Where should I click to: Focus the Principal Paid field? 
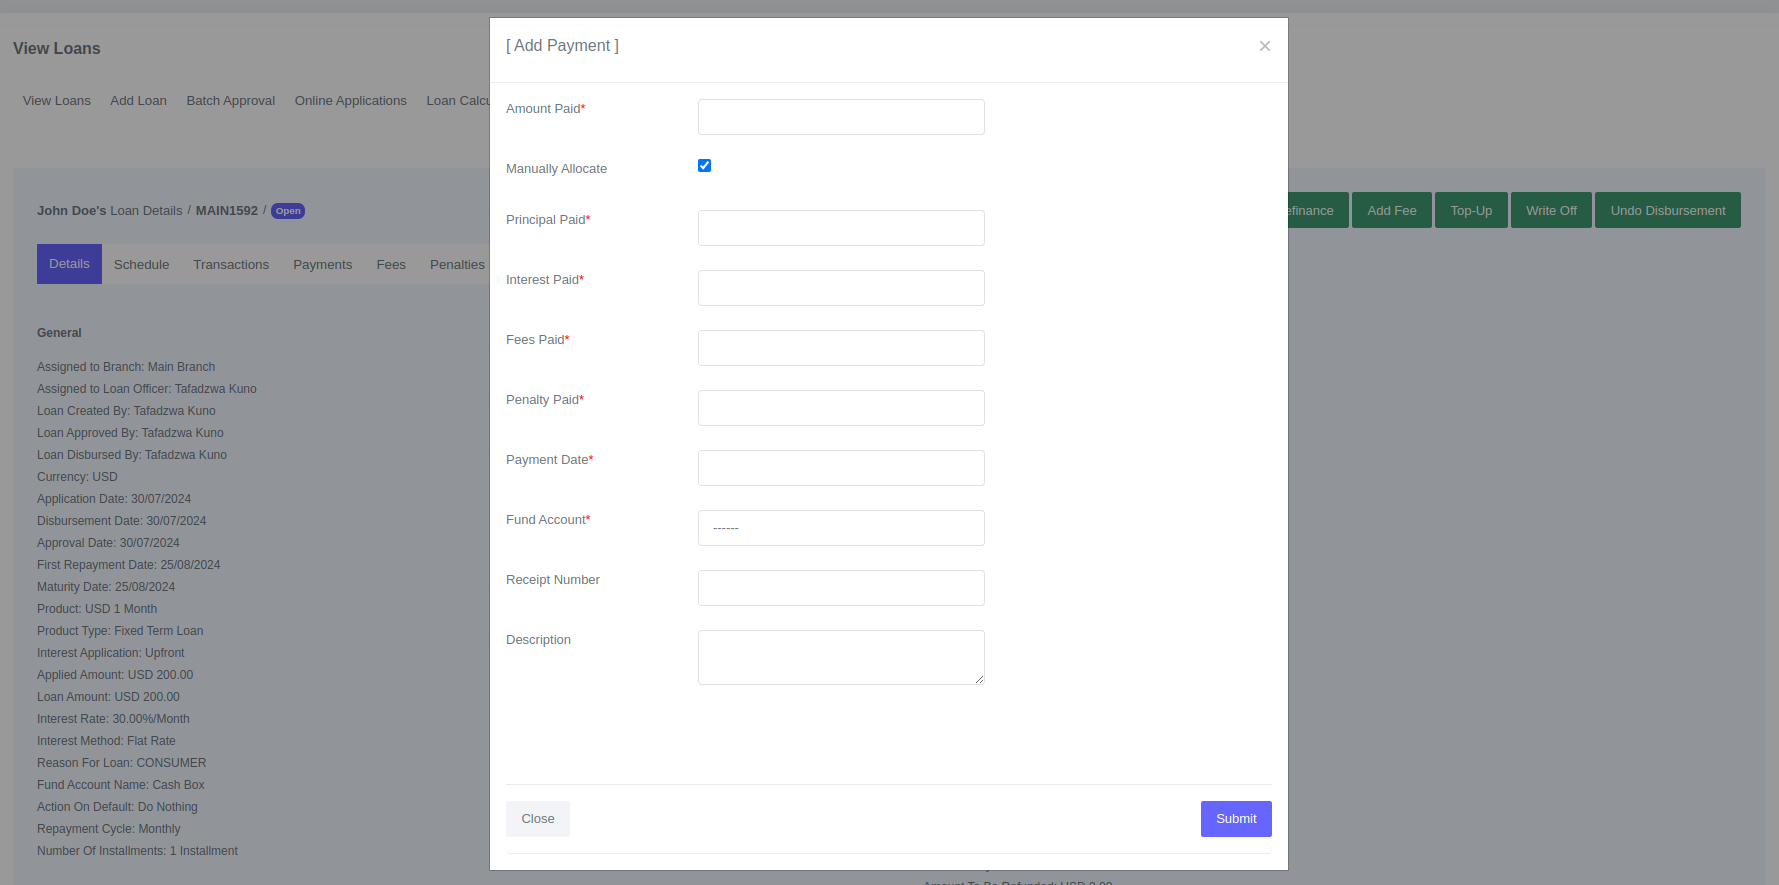[x=840, y=228]
